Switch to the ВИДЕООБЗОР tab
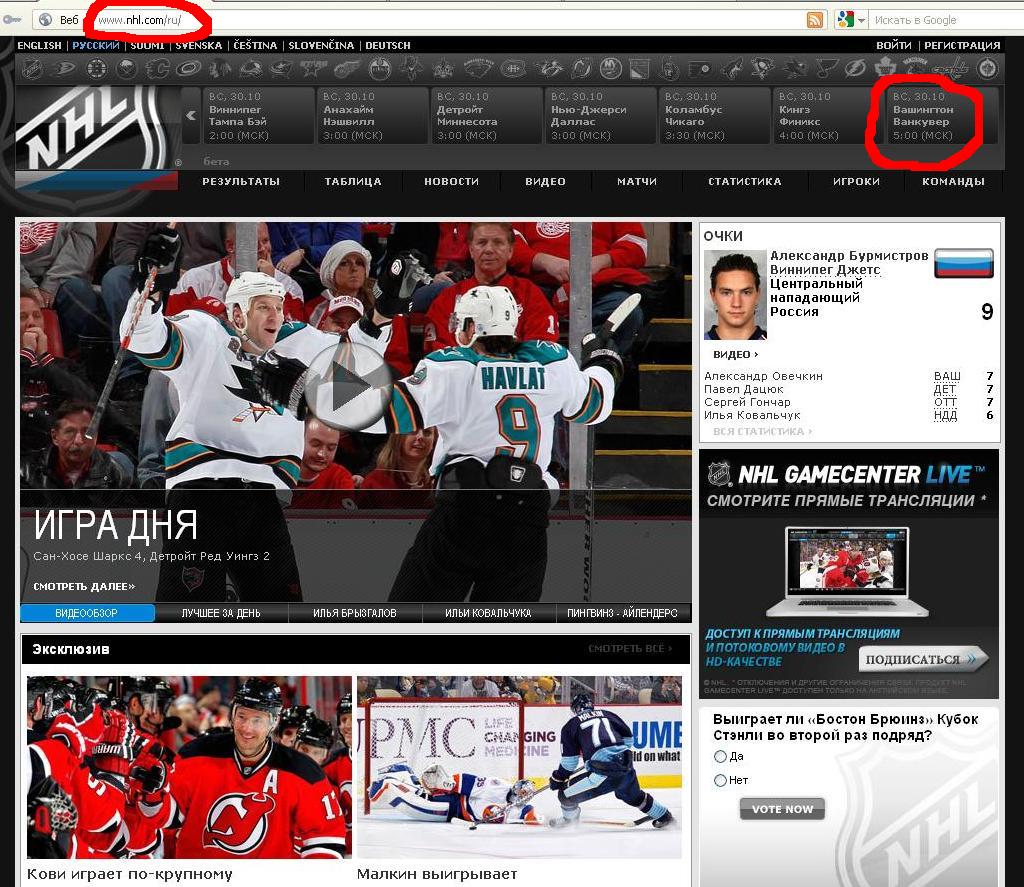 click(87, 613)
